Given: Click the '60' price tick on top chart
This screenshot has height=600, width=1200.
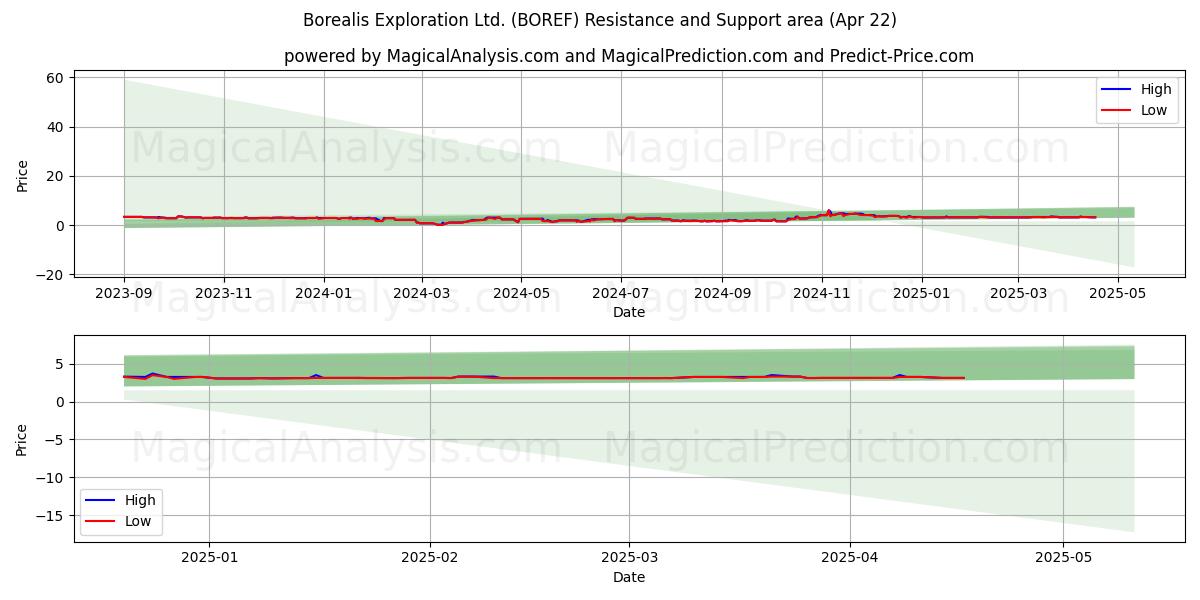Looking at the screenshot, I should click(x=56, y=78).
